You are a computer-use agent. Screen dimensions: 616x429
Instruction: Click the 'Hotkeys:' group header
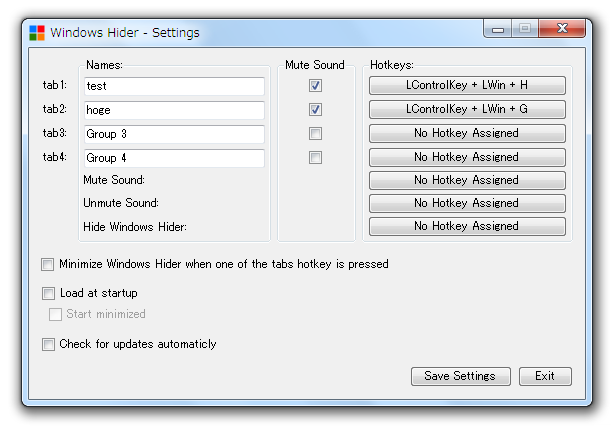(x=392, y=65)
